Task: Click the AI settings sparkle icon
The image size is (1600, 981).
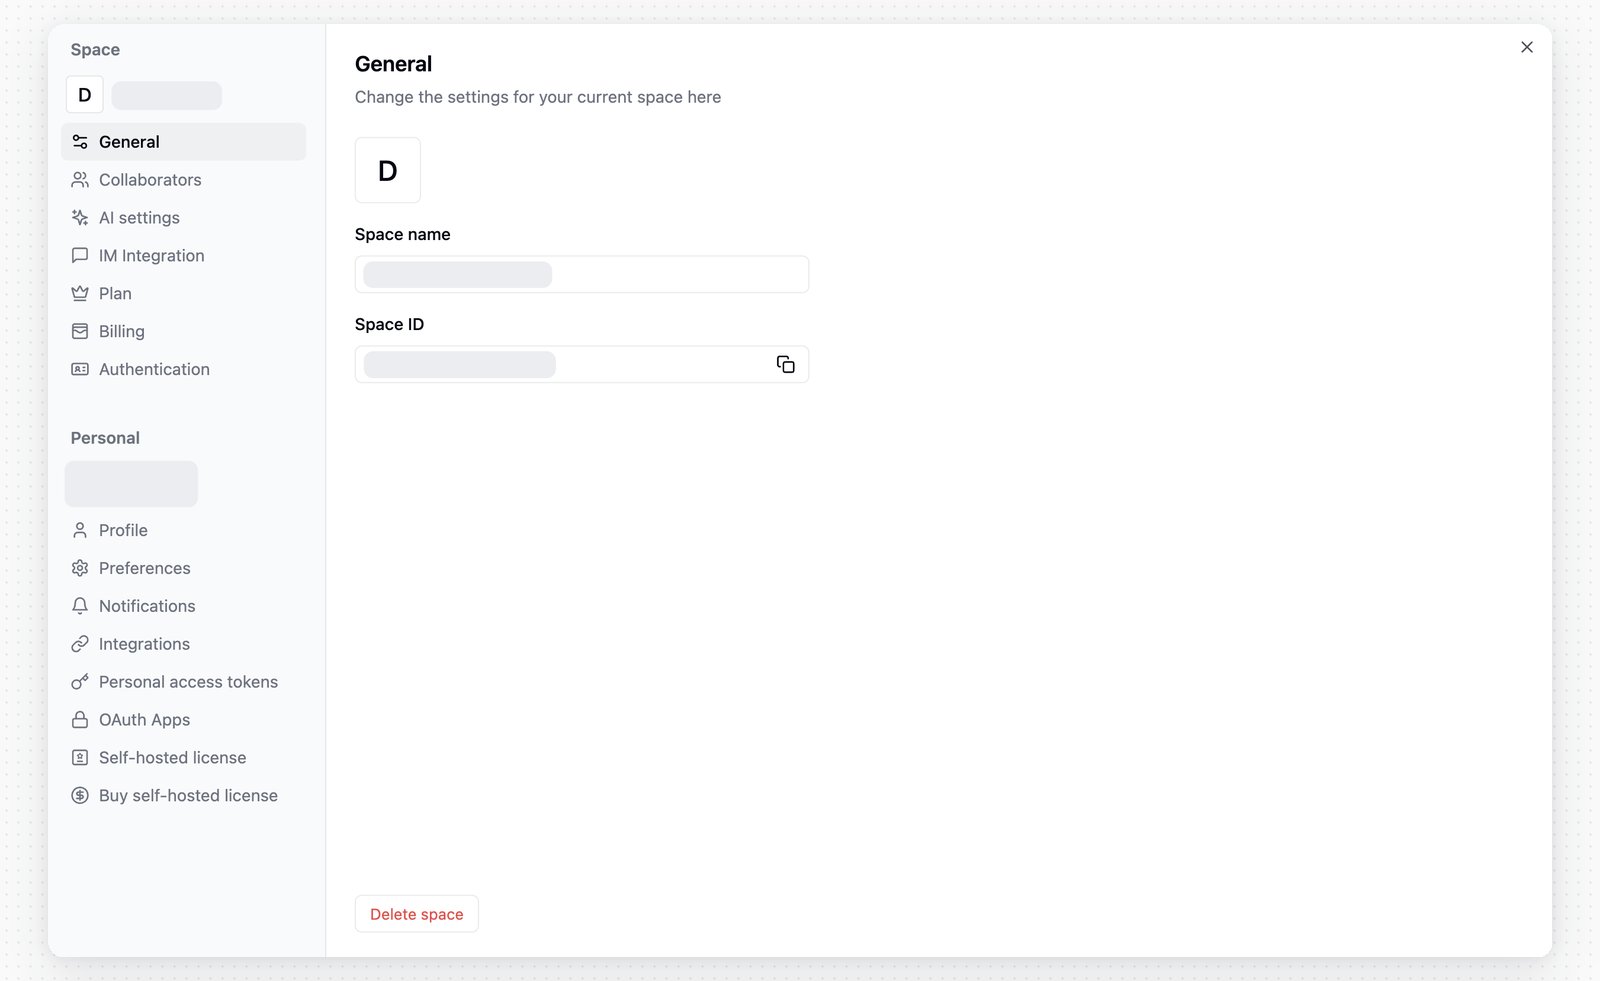Action: click(80, 218)
